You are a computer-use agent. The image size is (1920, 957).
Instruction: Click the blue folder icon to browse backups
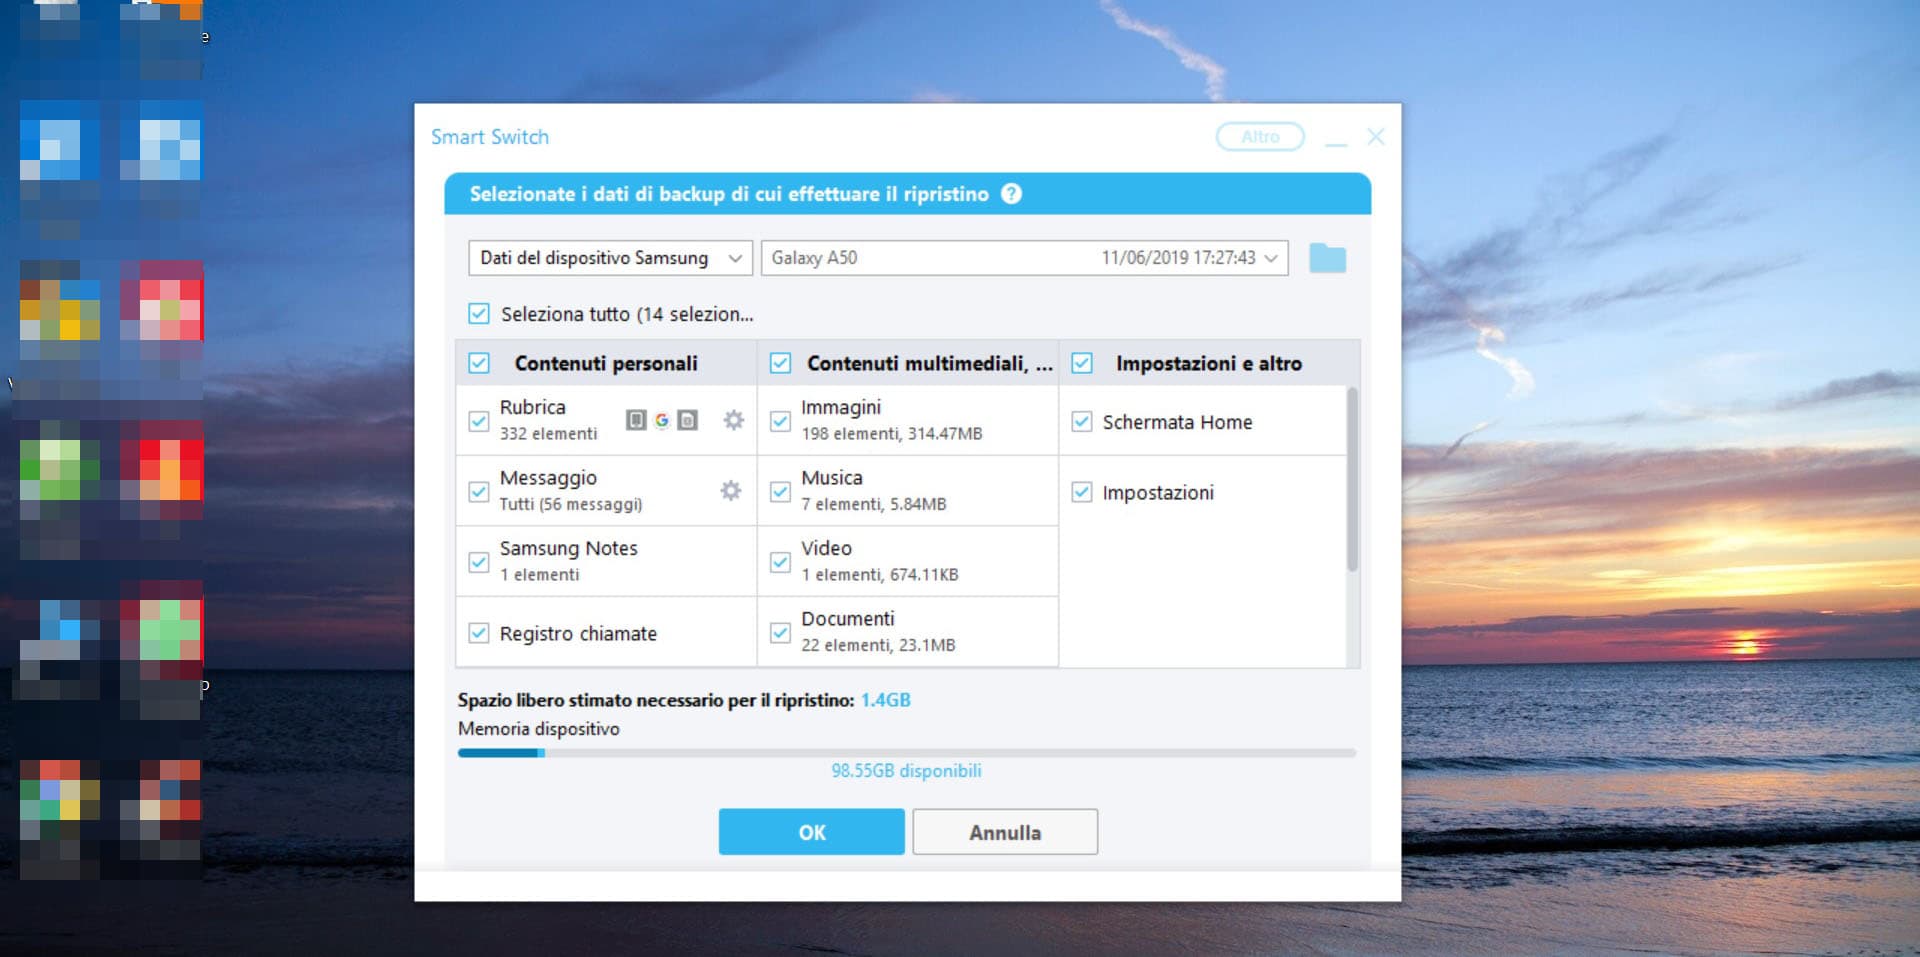coord(1327,257)
